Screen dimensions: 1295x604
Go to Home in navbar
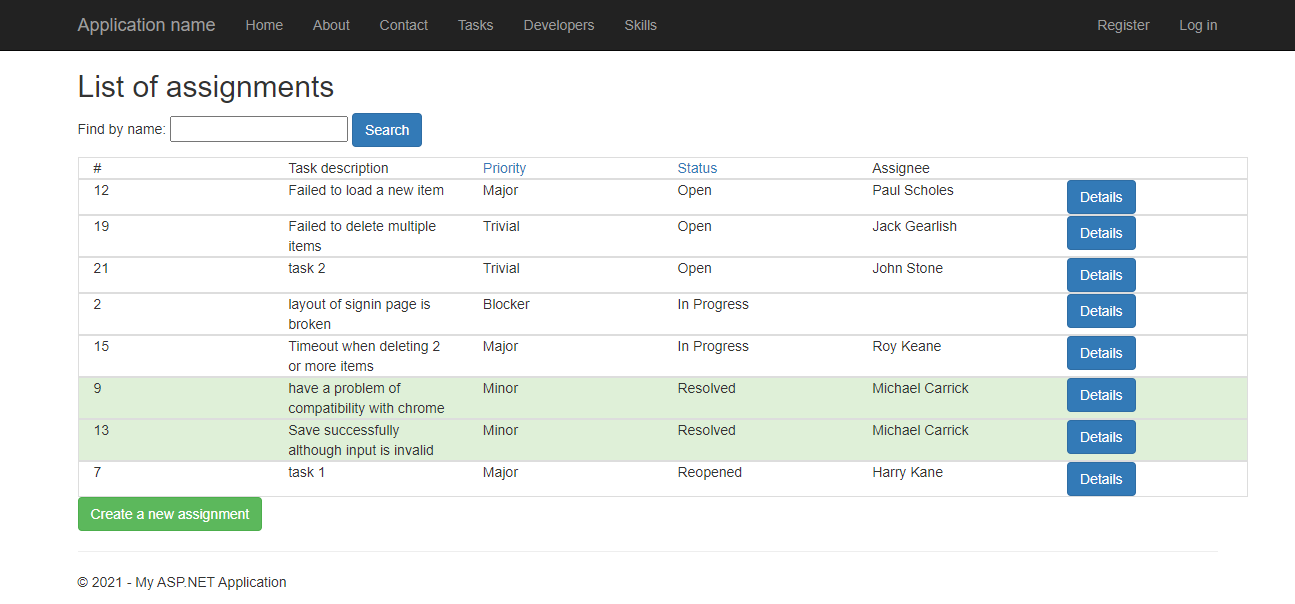tap(264, 25)
